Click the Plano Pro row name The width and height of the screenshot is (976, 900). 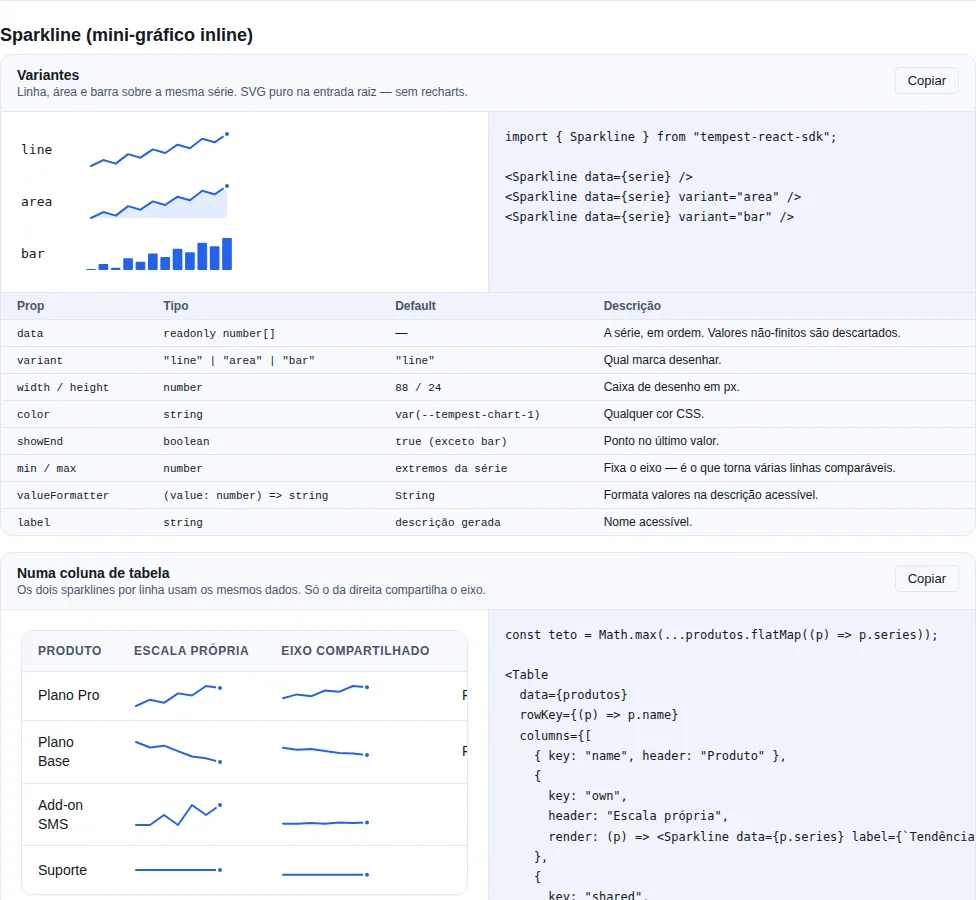click(x=68, y=695)
